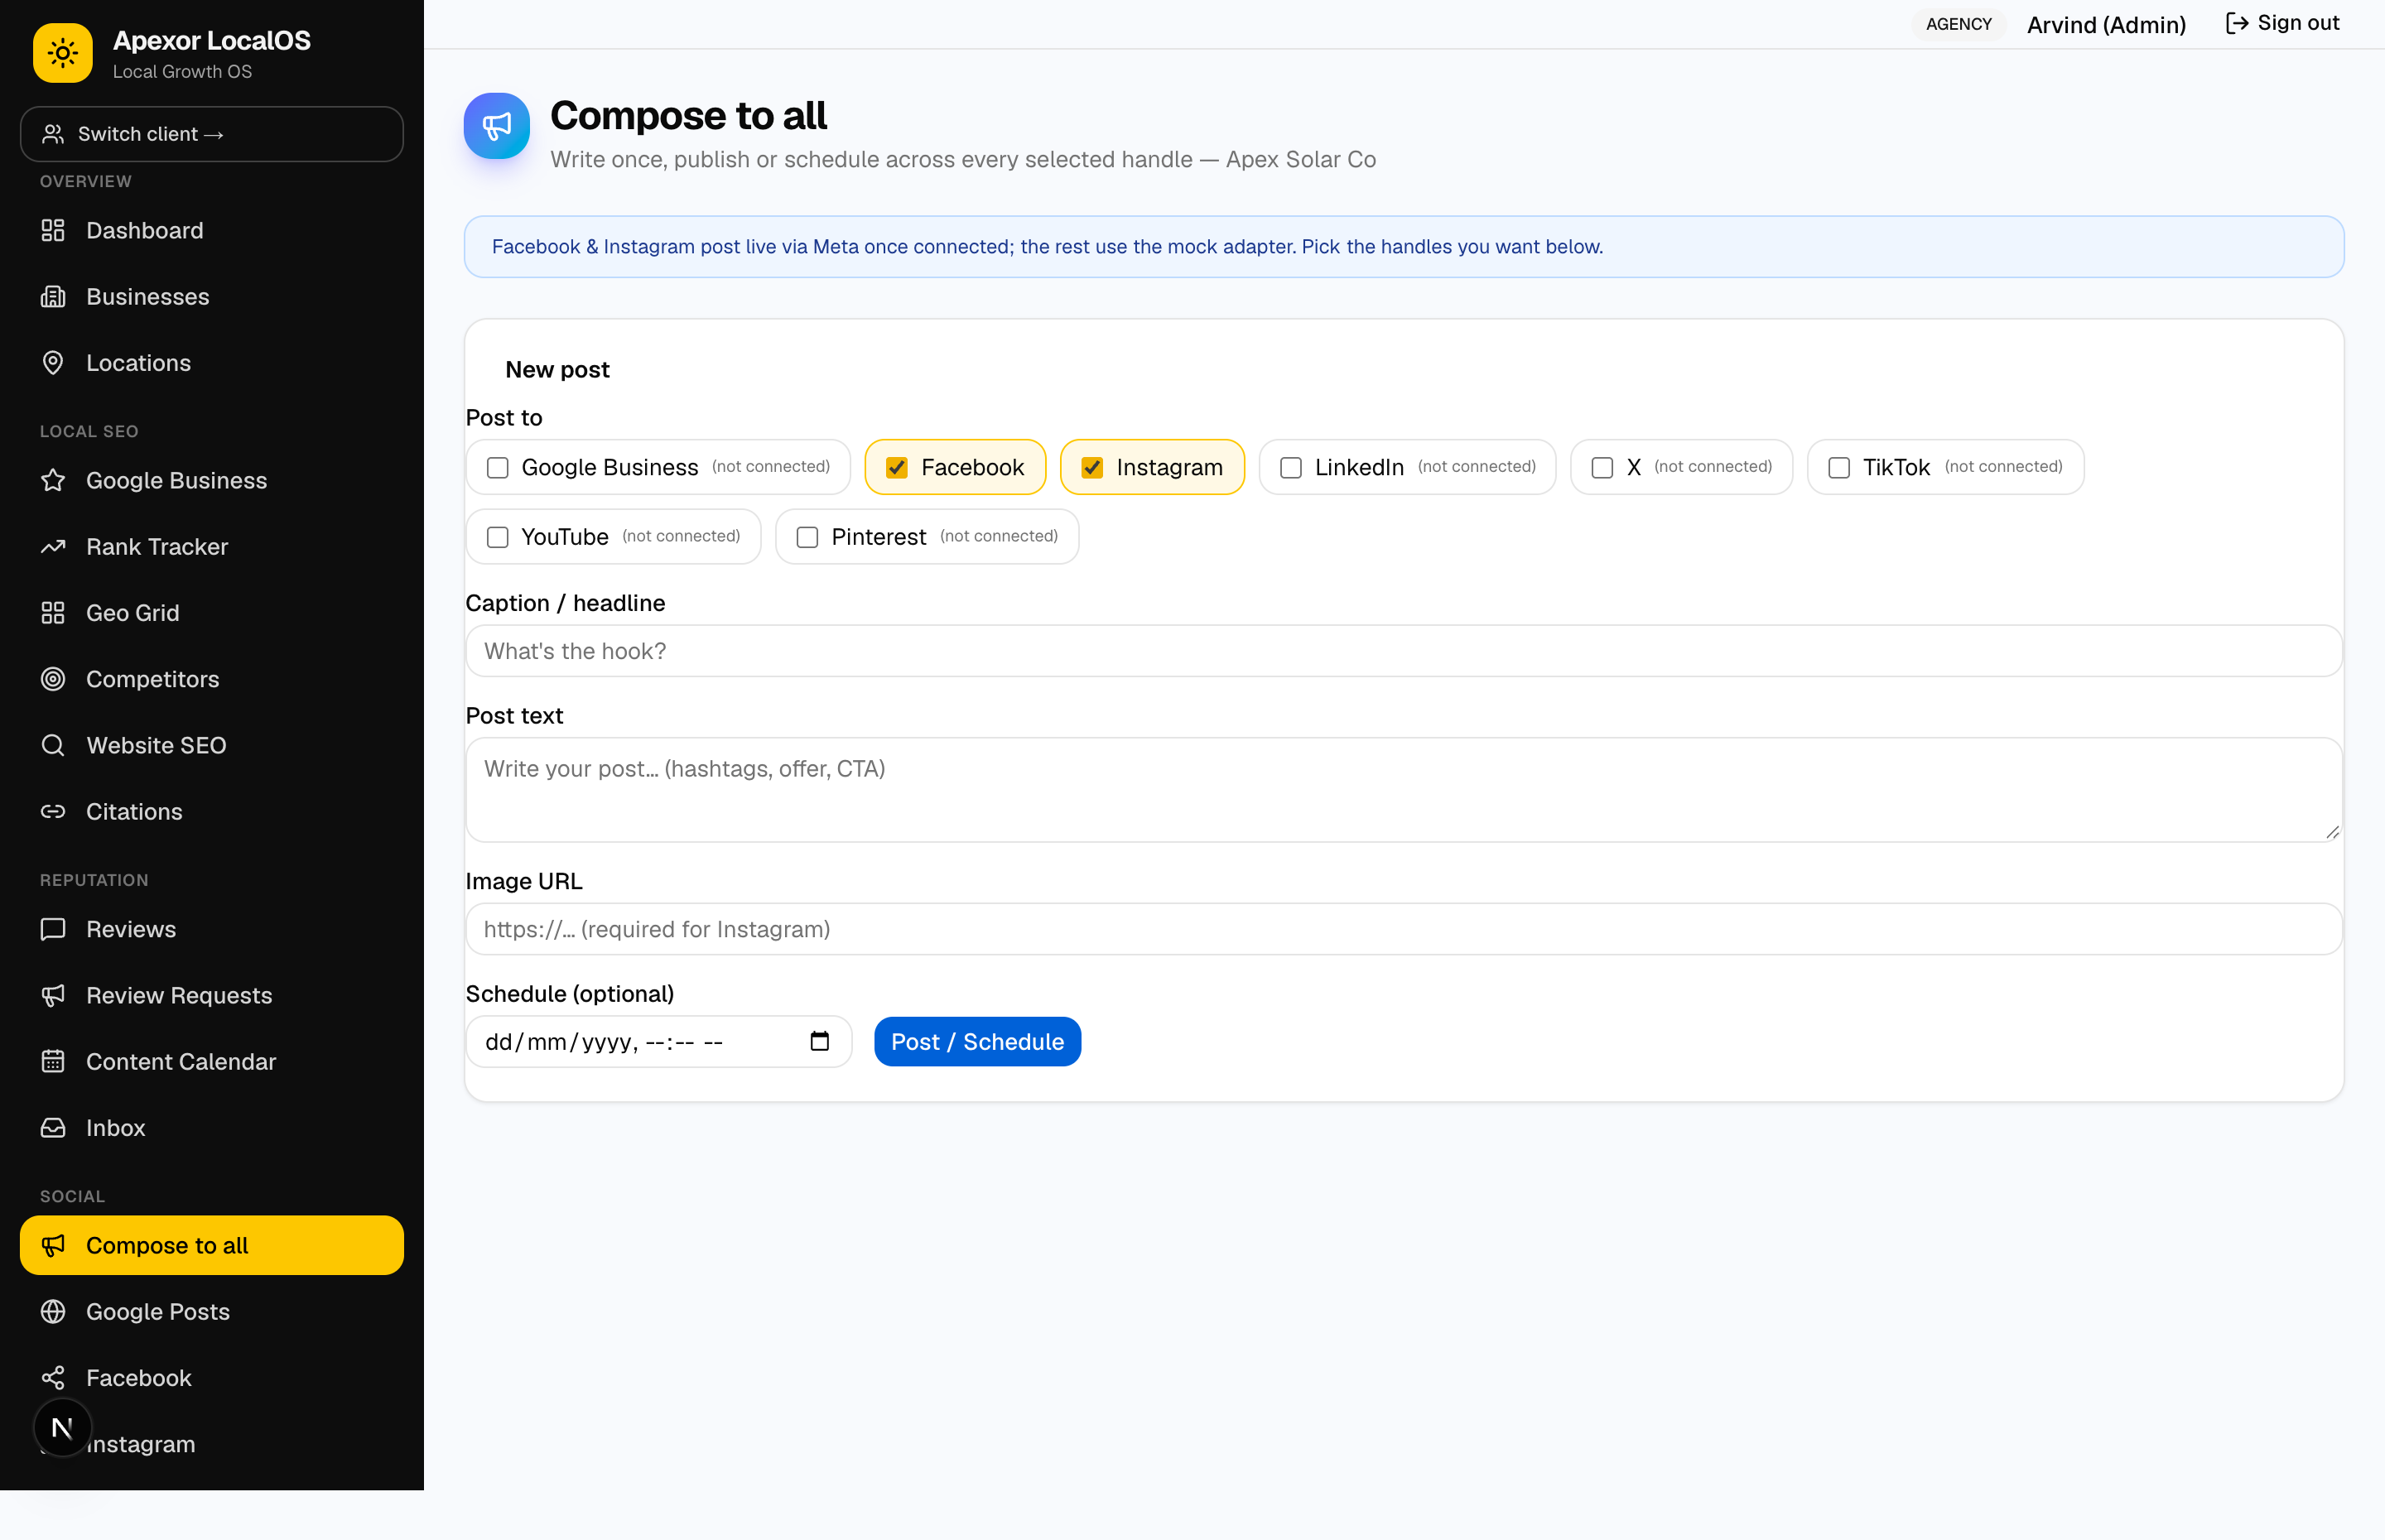Viewport: 2385px width, 1540px height.
Task: Open the calendar picker in Schedule field
Action: coord(820,1041)
